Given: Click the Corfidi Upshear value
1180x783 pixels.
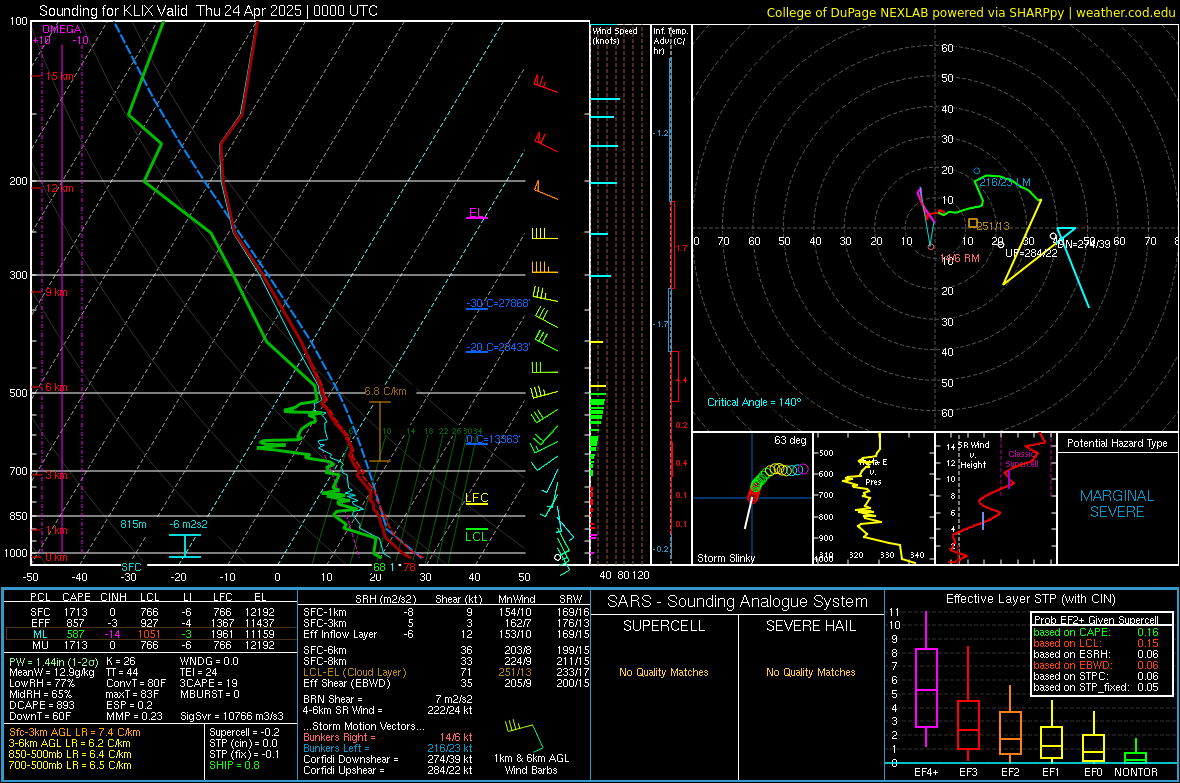Looking at the screenshot, I should [x=450, y=770].
